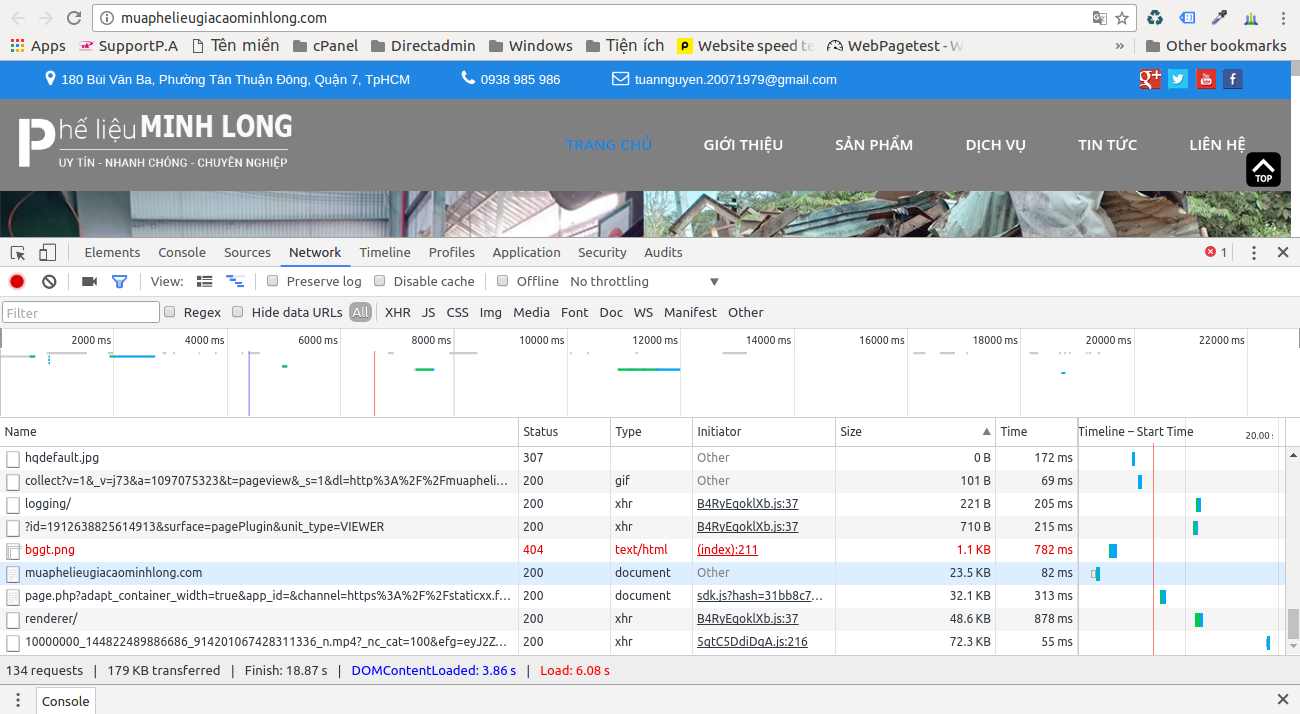Reload the page with the refresh icon

click(74, 18)
